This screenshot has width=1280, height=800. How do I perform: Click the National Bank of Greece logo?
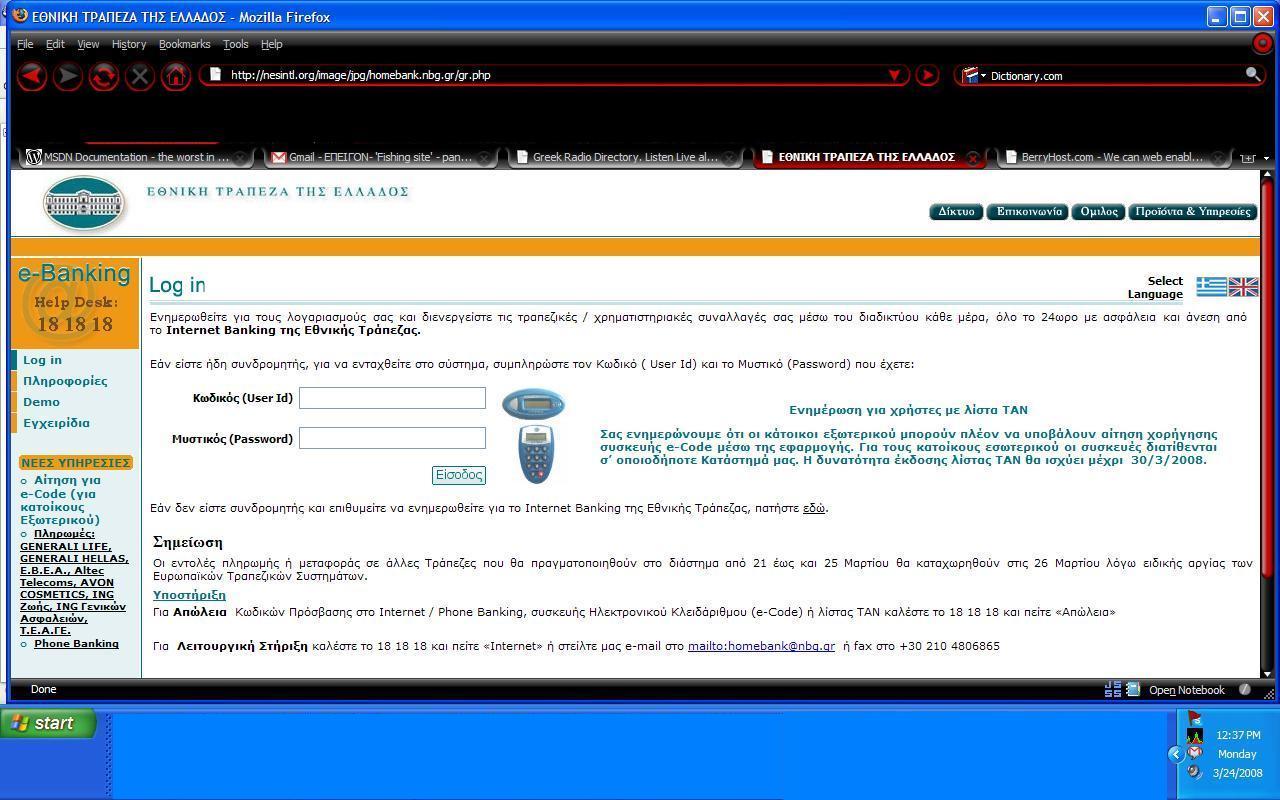tap(85, 204)
